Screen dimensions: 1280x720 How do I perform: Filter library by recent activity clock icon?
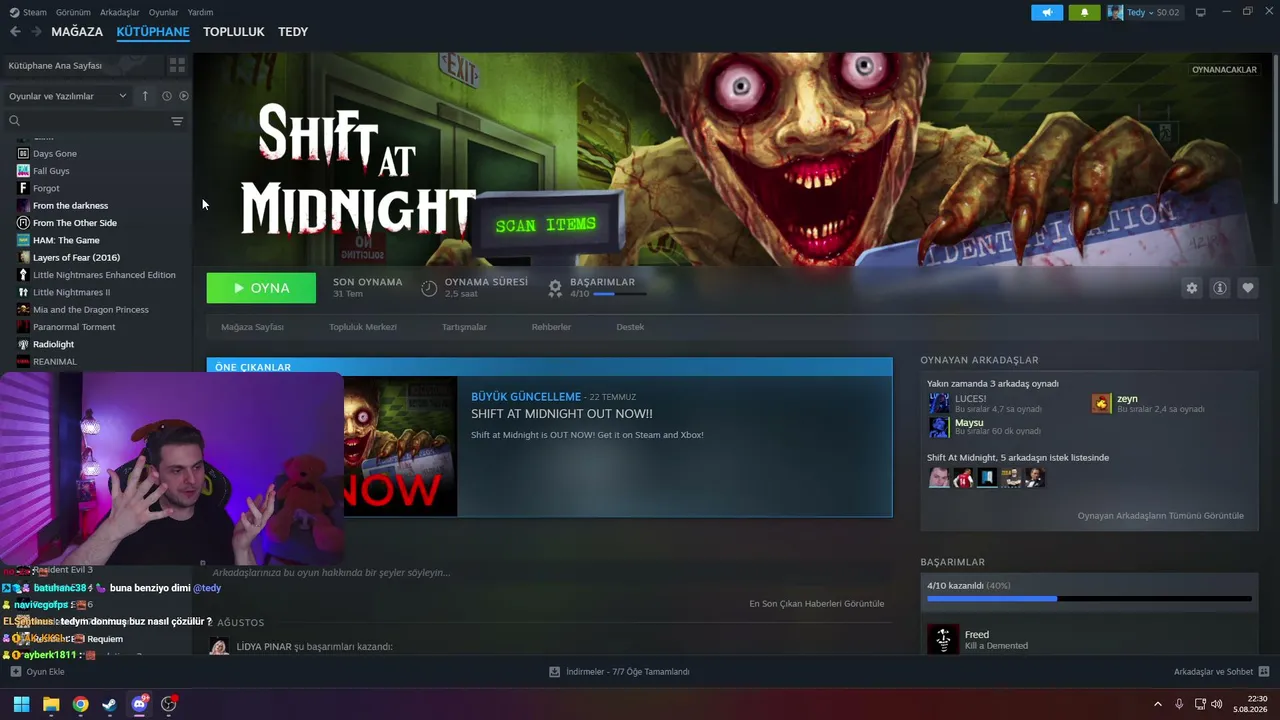point(167,96)
